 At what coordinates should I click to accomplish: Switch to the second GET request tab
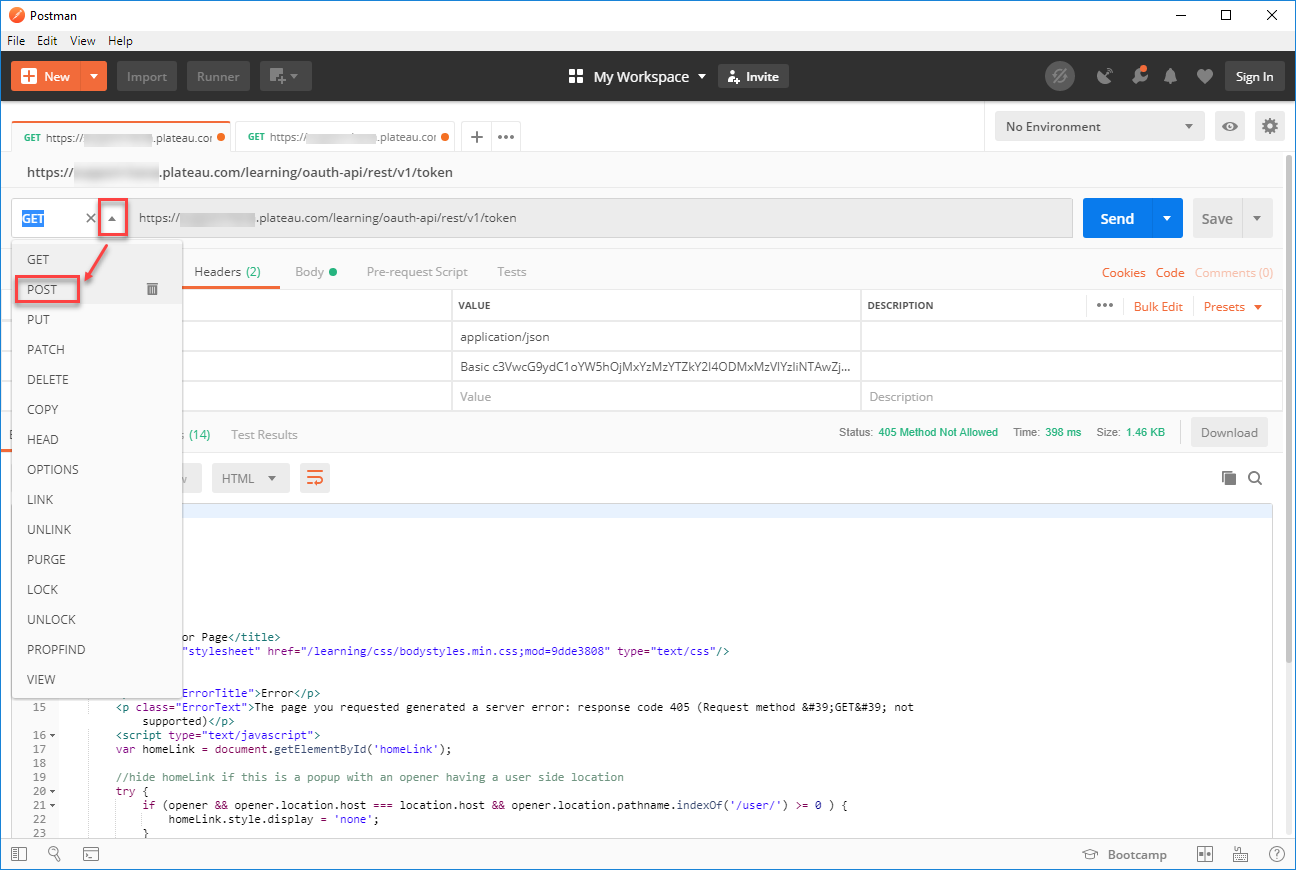coord(346,137)
